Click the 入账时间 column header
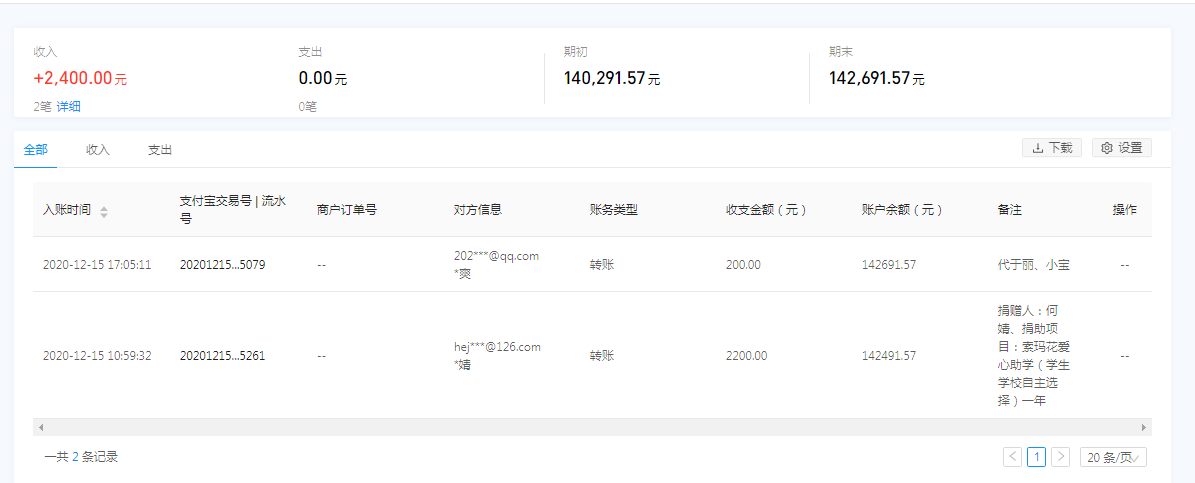The height and width of the screenshot is (483, 1195). [67, 210]
